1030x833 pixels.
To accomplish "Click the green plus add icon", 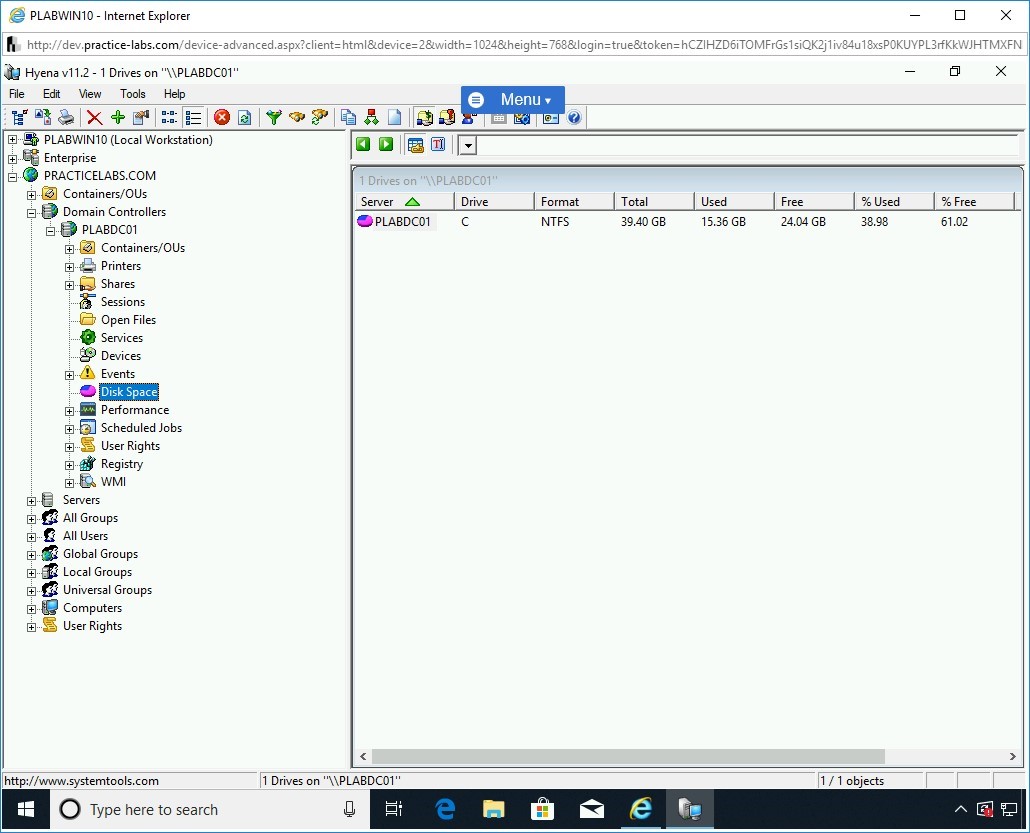I will point(118,118).
